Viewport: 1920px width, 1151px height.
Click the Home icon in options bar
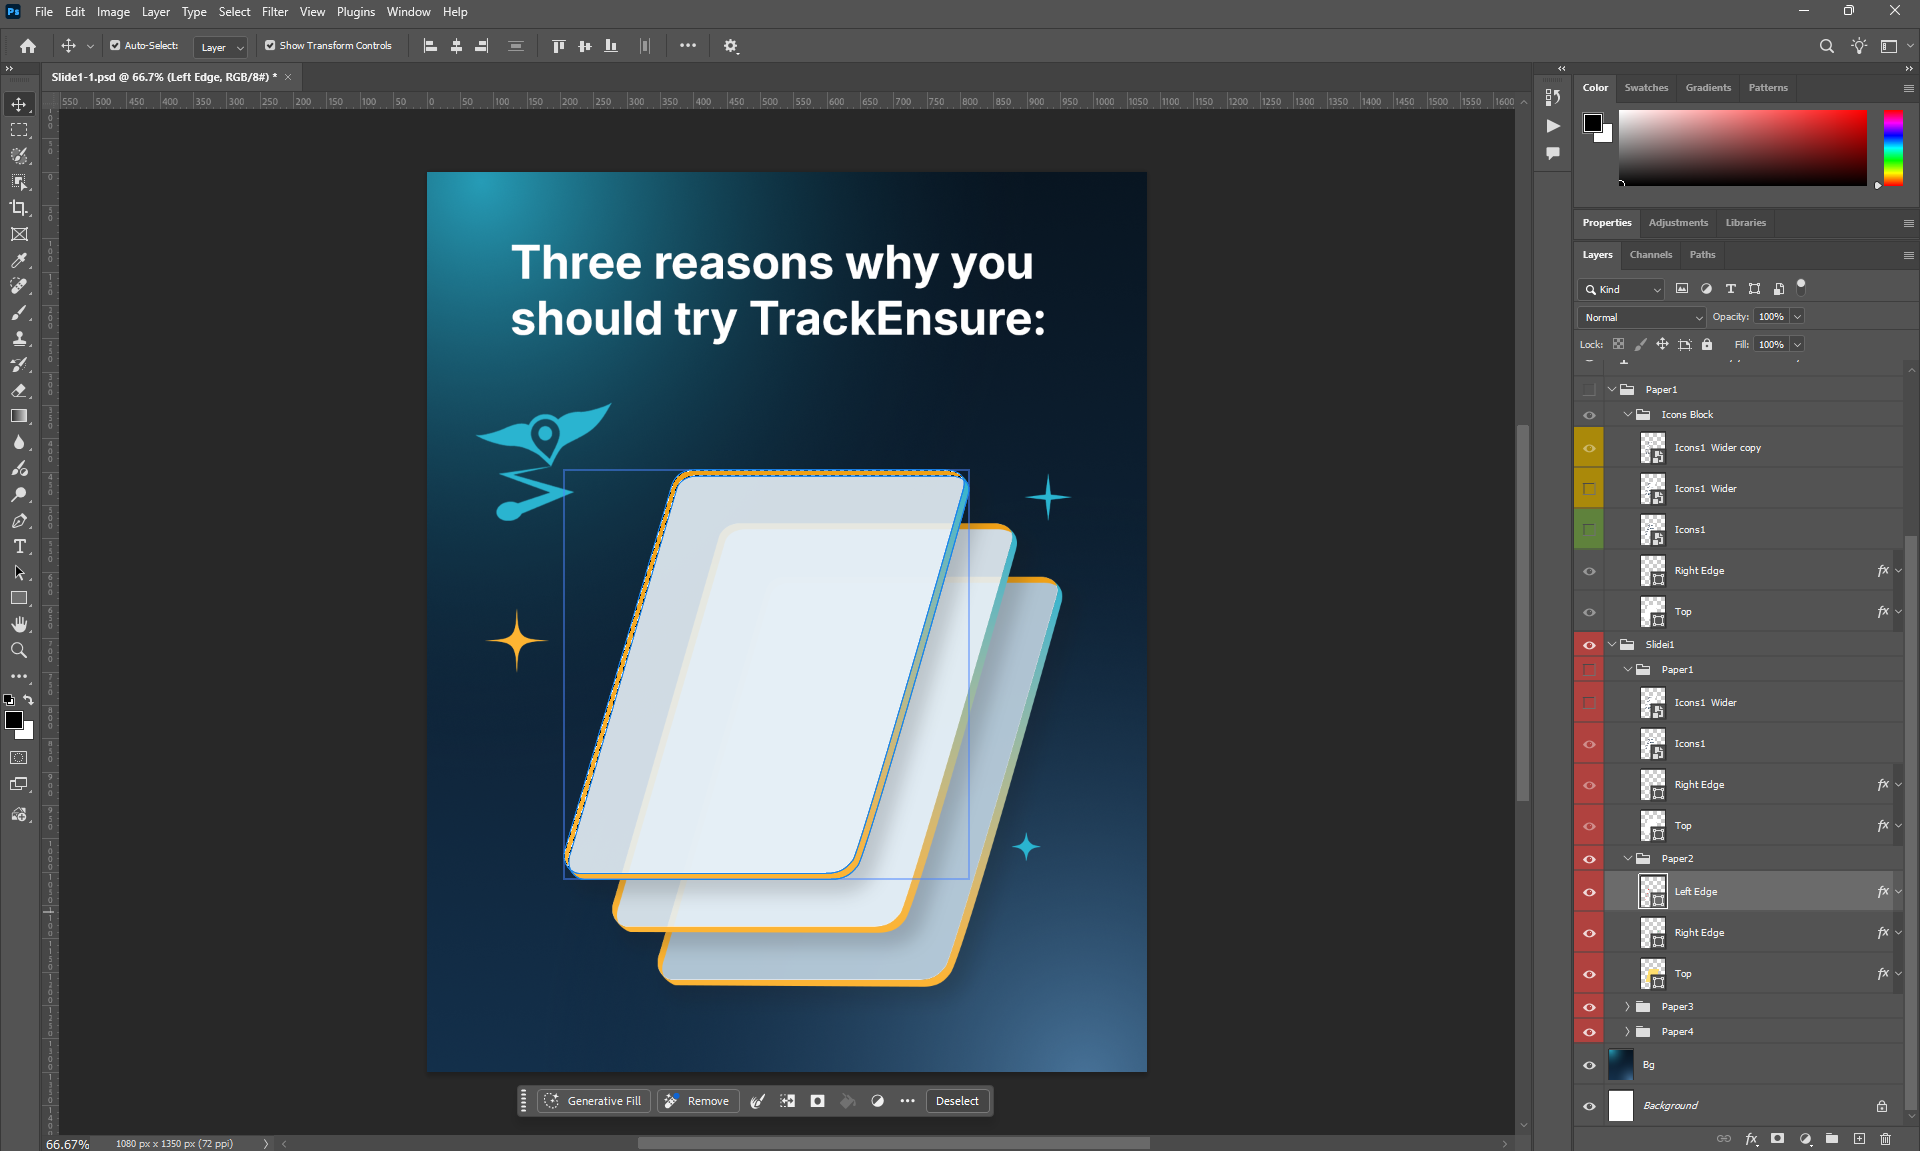point(28,46)
